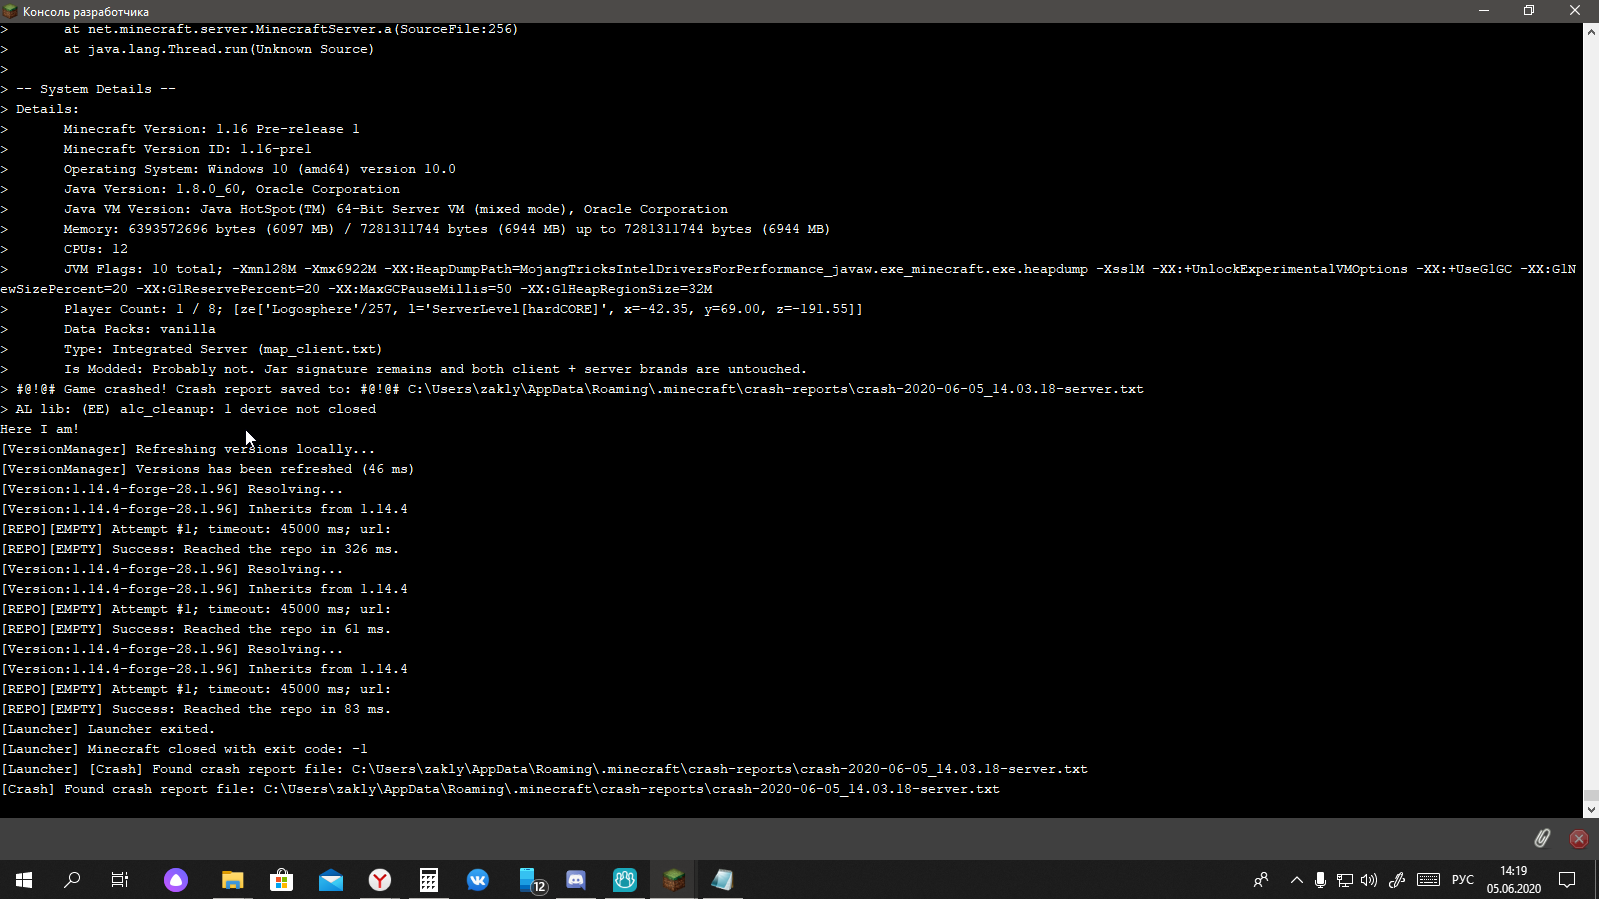Click the '[Launcher] Launcher exited.' line
Image resolution: width=1599 pixels, height=899 pixels.
click(108, 729)
